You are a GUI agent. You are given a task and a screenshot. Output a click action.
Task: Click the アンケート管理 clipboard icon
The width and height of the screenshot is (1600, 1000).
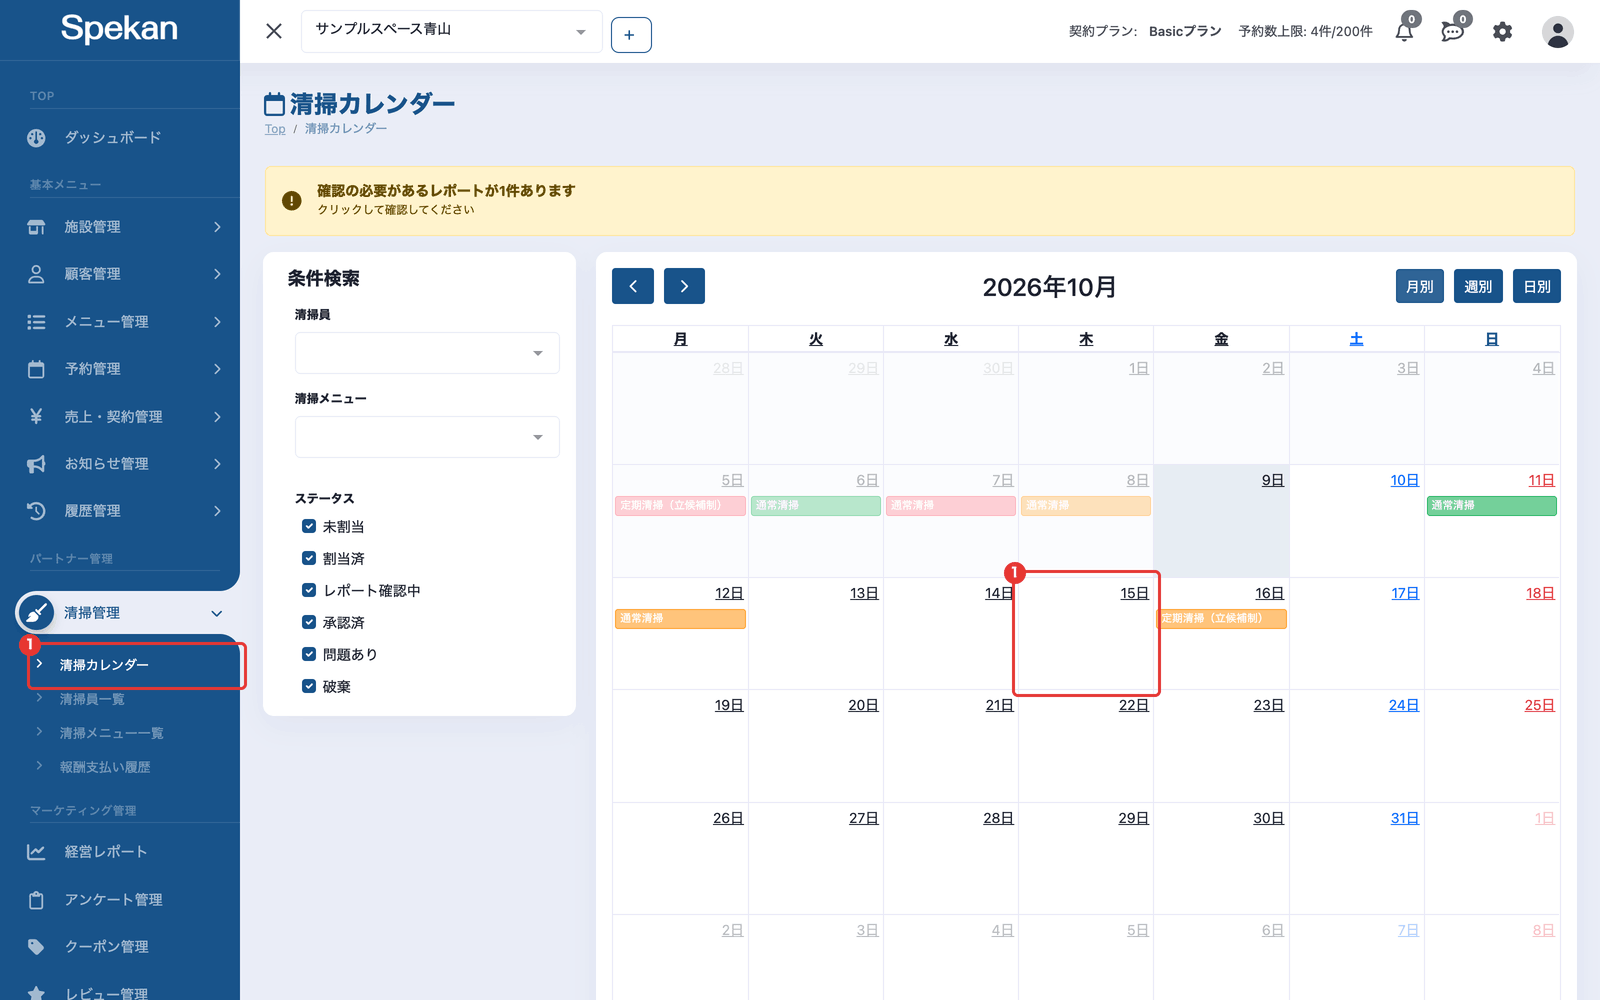click(36, 900)
